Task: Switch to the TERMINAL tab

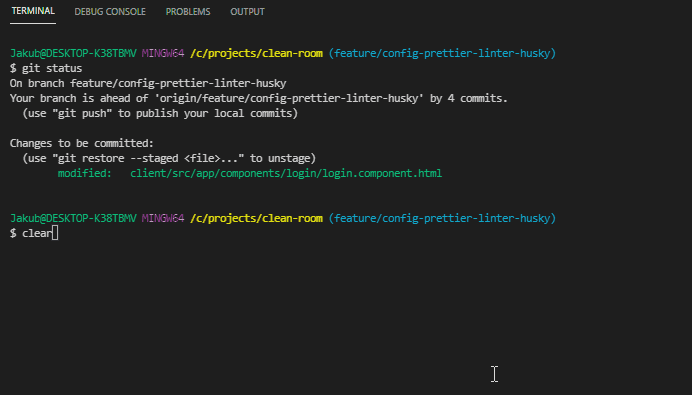Action: pyautogui.click(x=33, y=11)
